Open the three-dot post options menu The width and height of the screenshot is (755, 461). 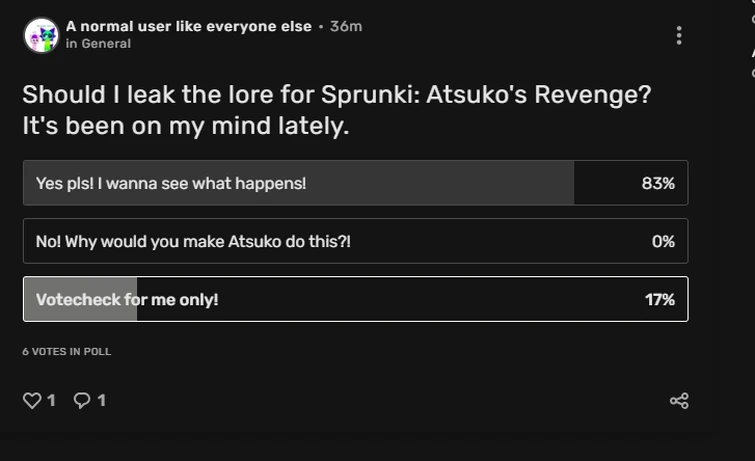(x=679, y=36)
